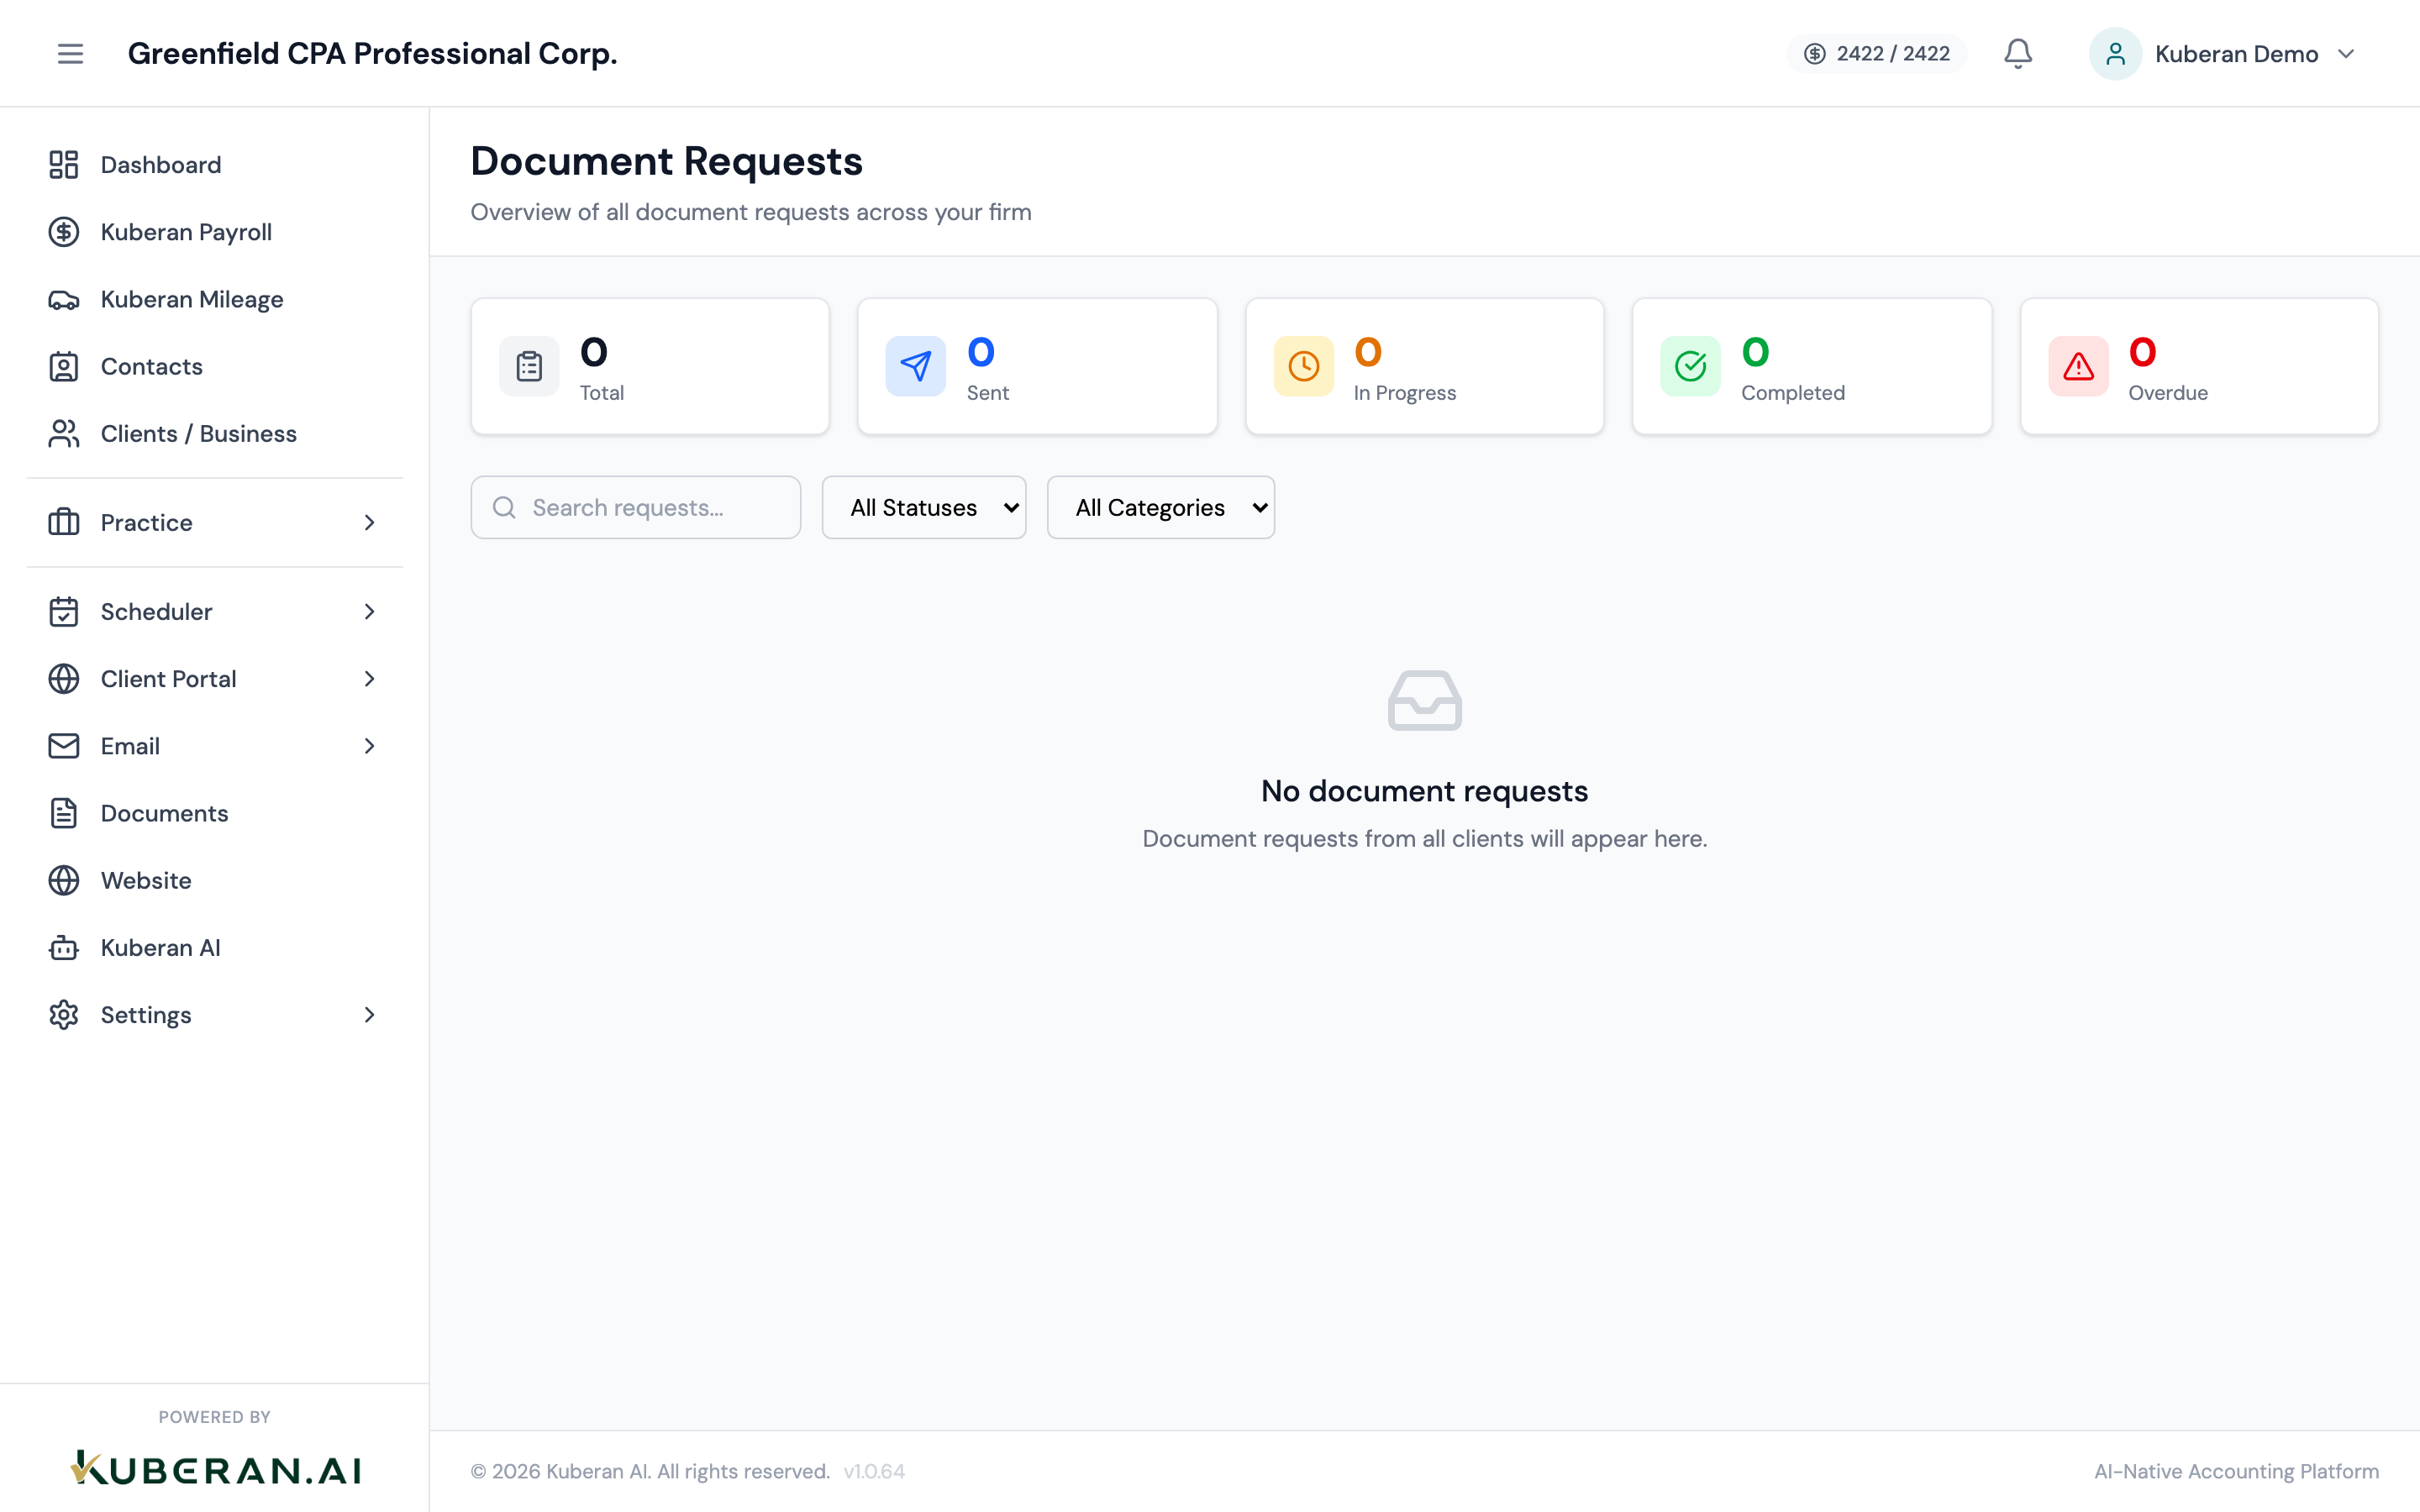Click the Kuberan Demo account name
2420x1512 pixels.
pyautogui.click(x=2236, y=54)
